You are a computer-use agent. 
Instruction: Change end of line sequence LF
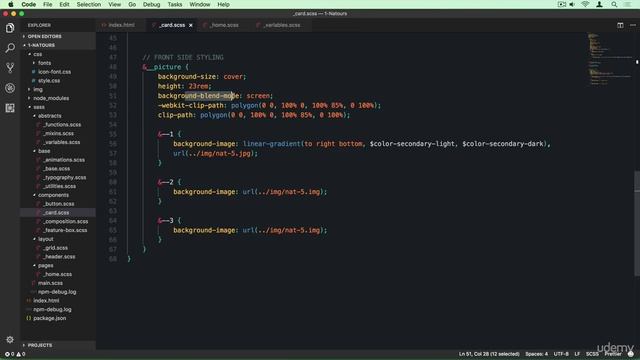(x=577, y=354)
